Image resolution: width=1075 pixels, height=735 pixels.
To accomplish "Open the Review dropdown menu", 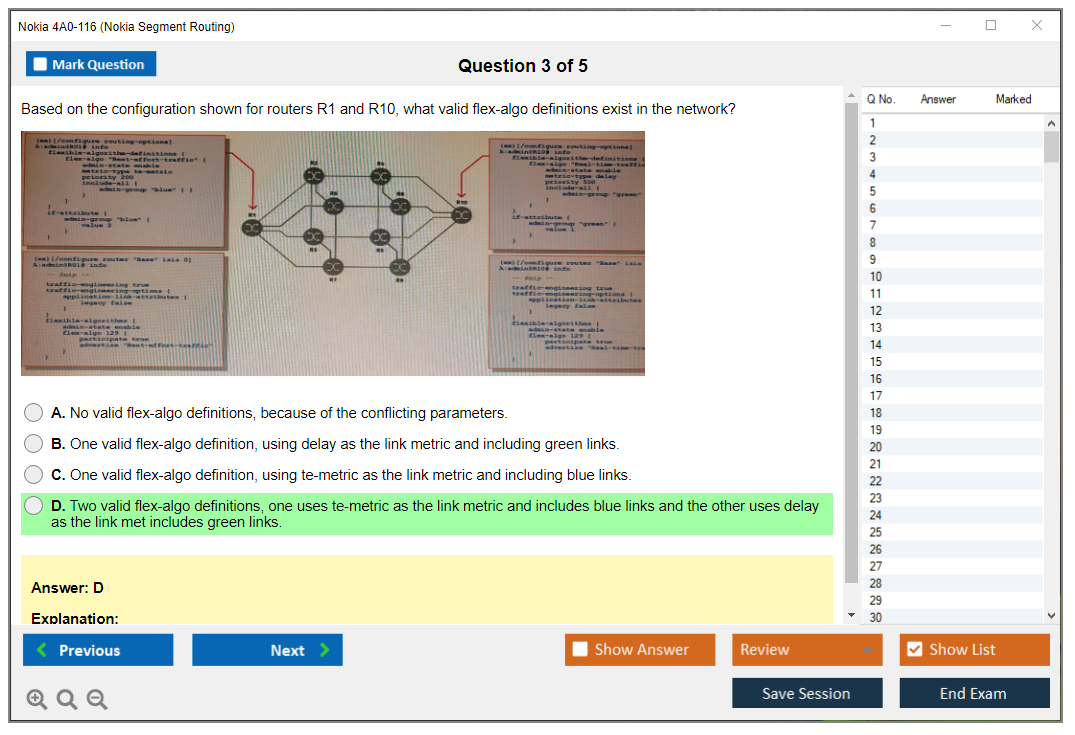I will [806, 650].
